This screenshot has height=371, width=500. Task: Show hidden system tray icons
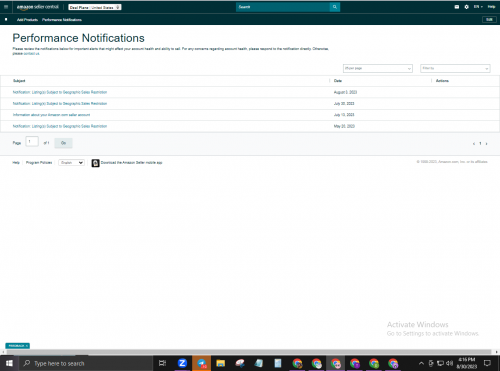click(421, 363)
